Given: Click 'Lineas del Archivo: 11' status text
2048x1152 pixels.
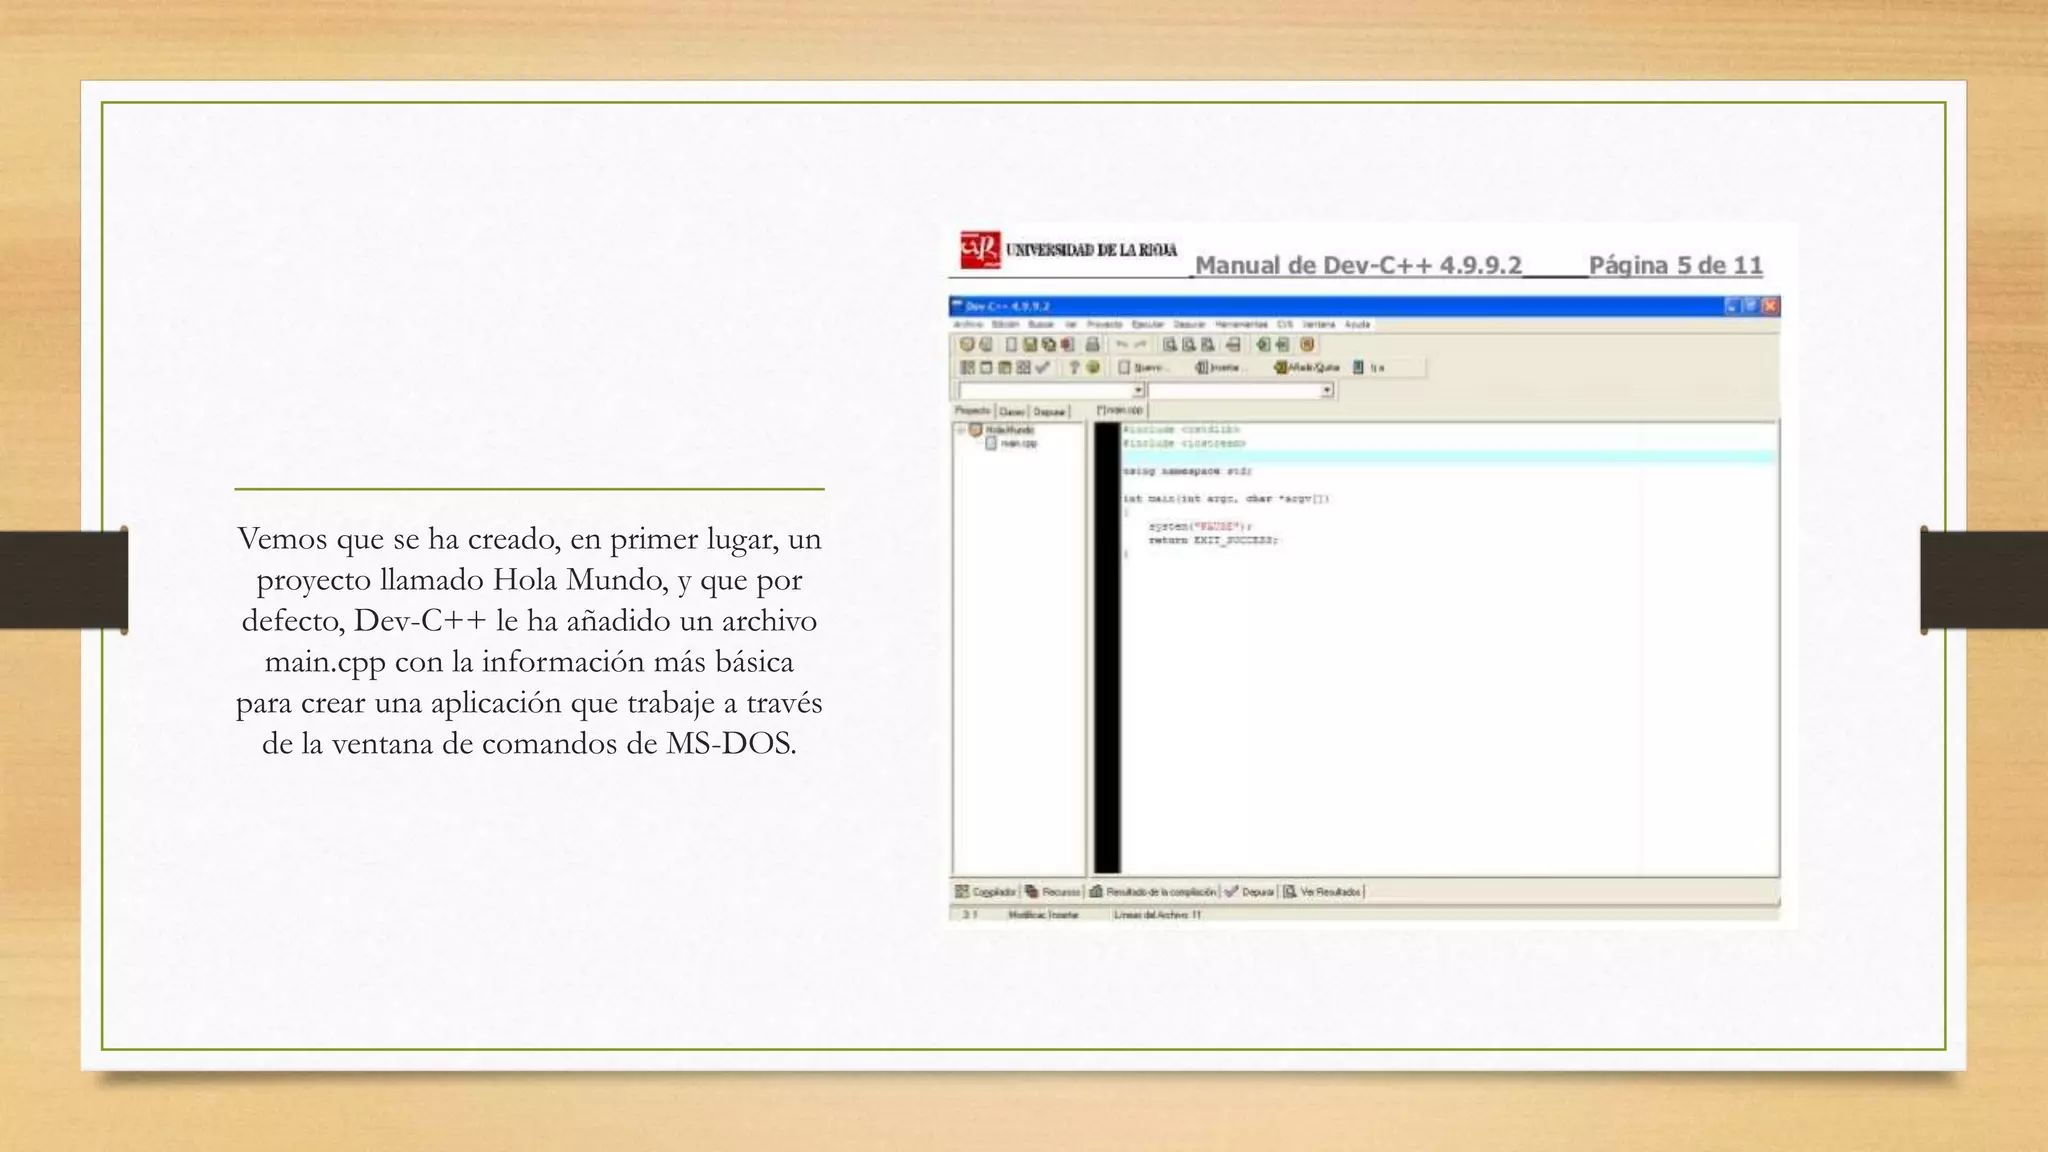Looking at the screenshot, I should point(1157,914).
